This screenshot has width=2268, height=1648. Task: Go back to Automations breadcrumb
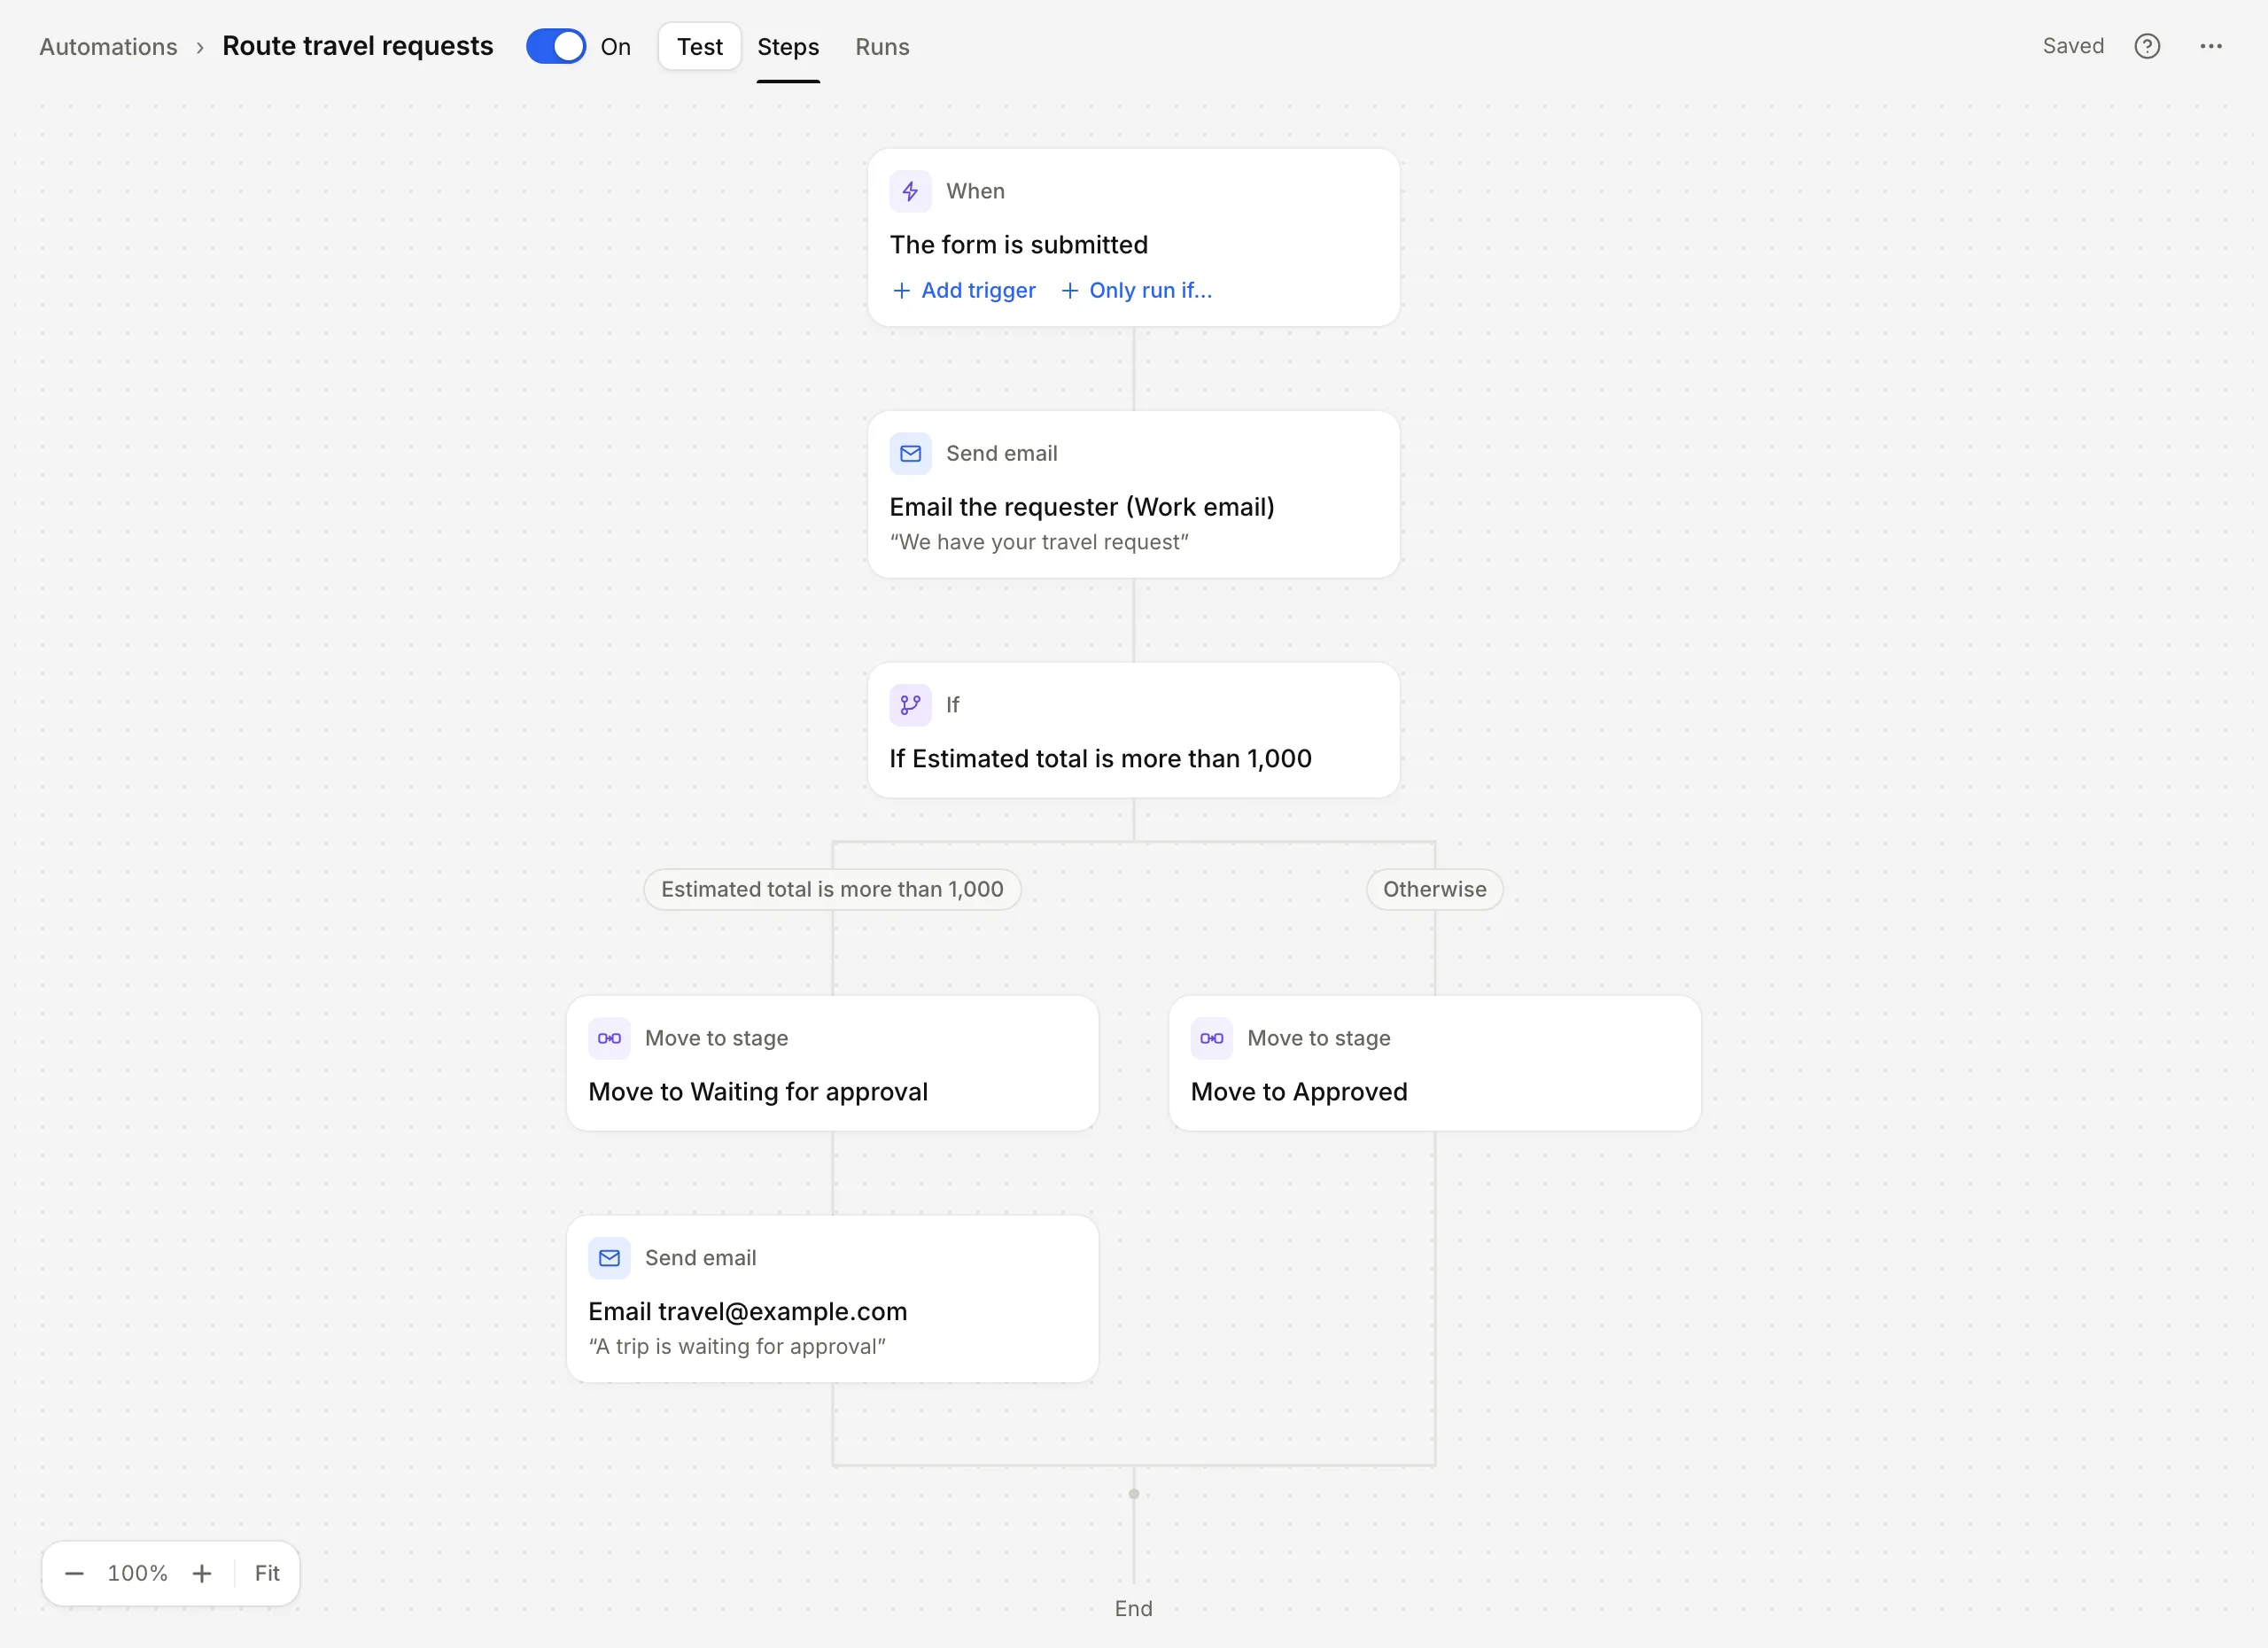[x=108, y=47]
